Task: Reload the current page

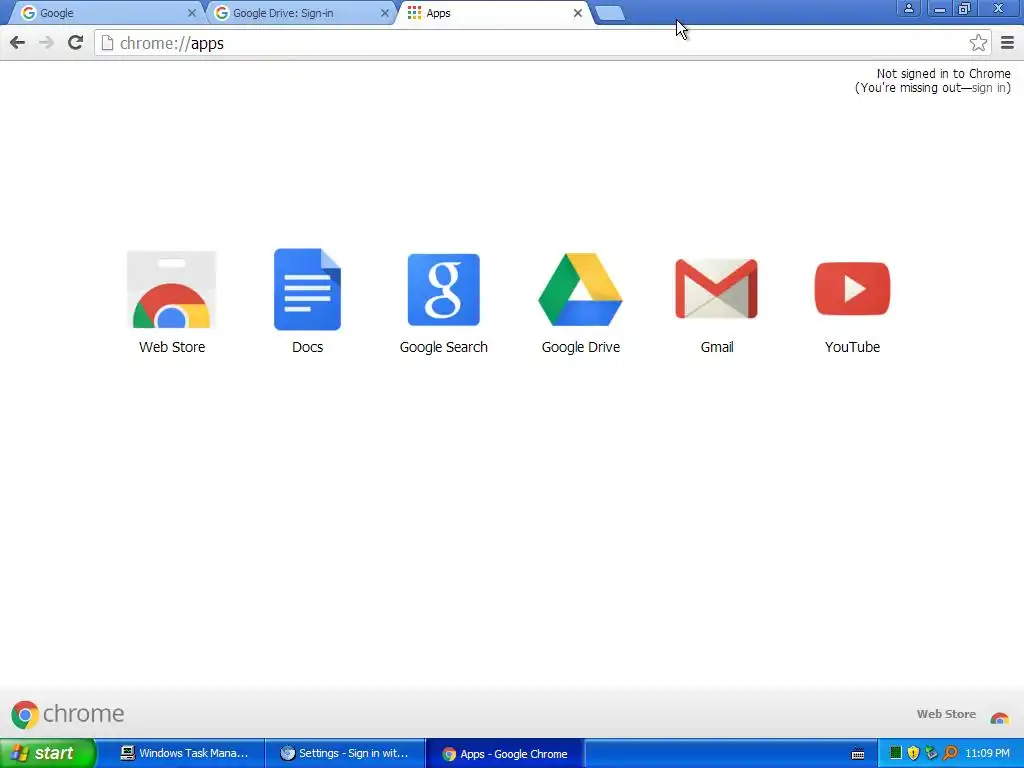Action: (75, 43)
